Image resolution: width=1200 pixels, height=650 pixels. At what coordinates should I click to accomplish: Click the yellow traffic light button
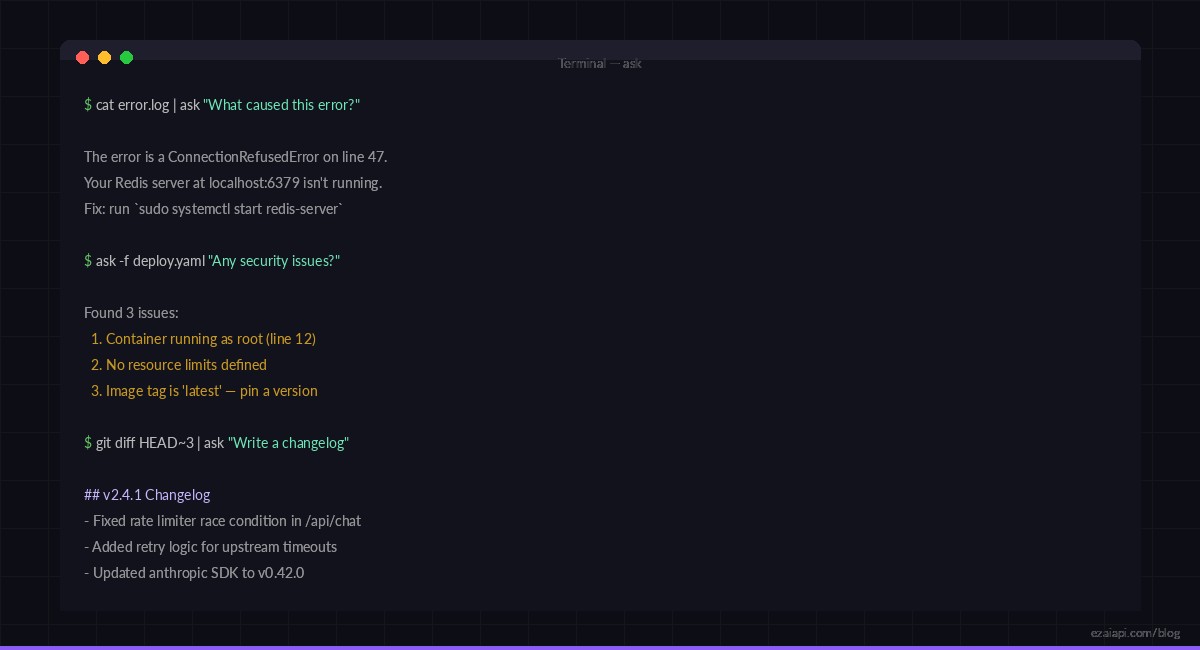pos(105,57)
